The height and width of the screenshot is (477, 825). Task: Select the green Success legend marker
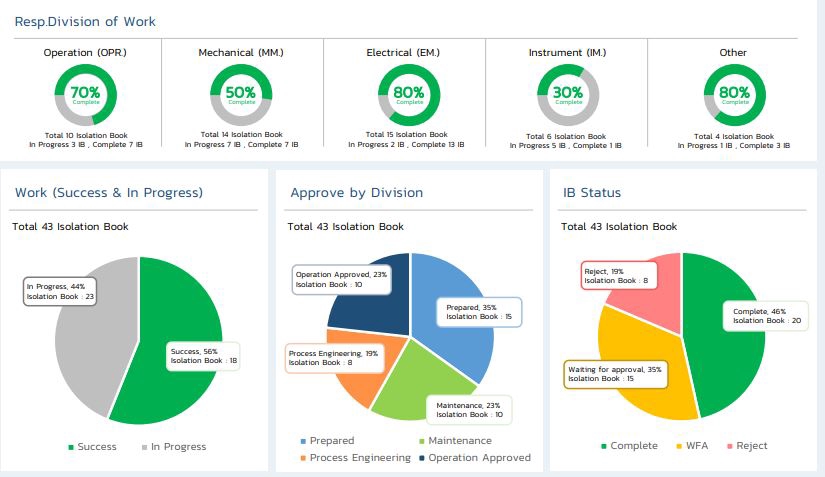[71, 447]
